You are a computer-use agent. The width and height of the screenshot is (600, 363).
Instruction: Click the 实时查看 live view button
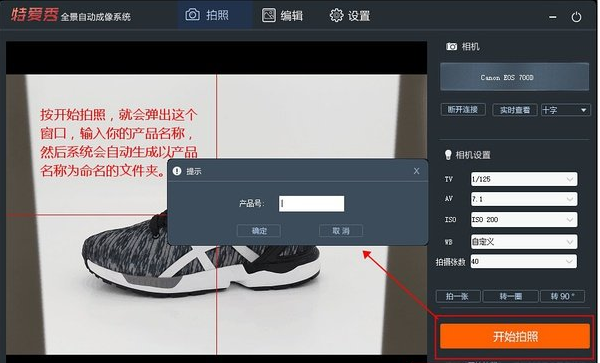click(x=515, y=110)
